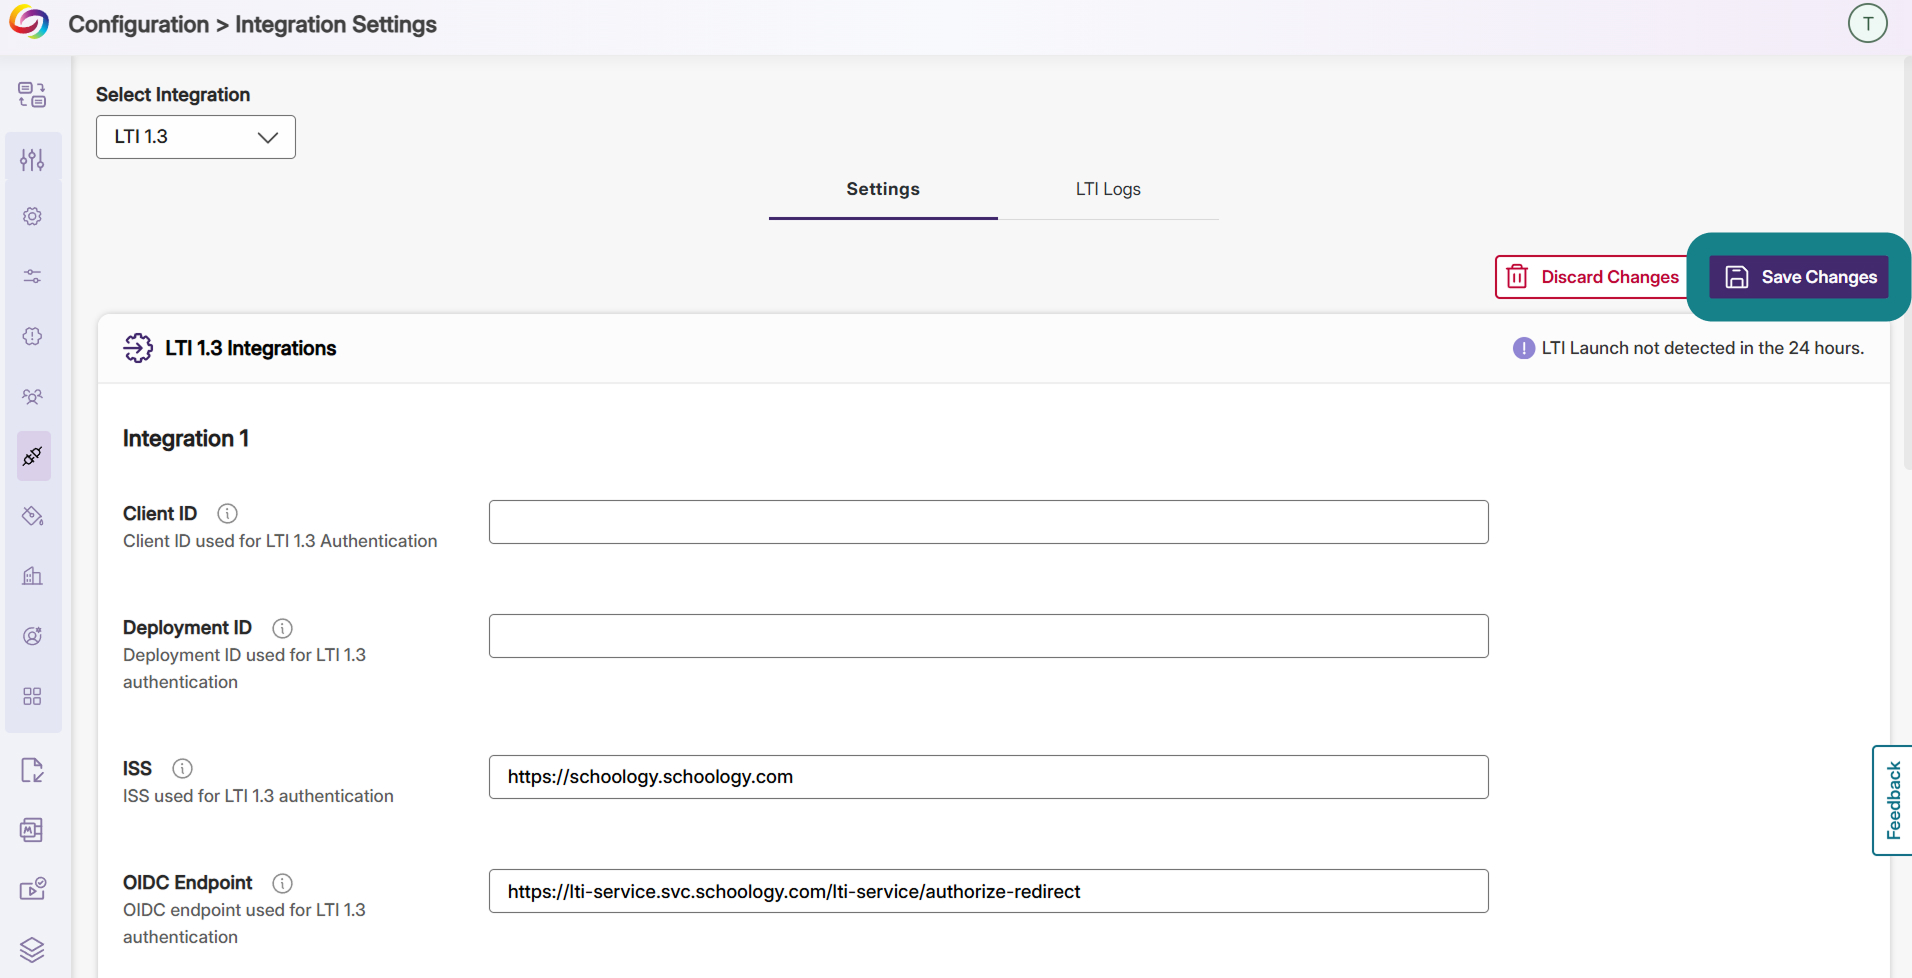Click into the Client ID input field
1912x978 pixels.
tap(989, 522)
